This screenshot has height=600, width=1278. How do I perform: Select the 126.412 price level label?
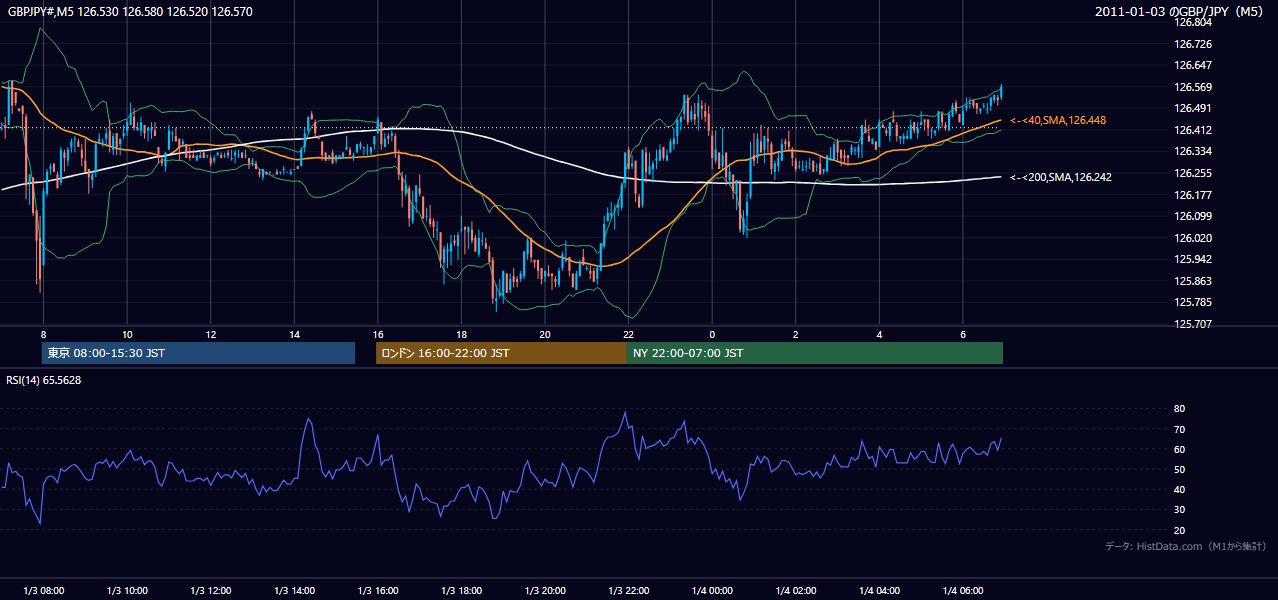click(1192, 130)
